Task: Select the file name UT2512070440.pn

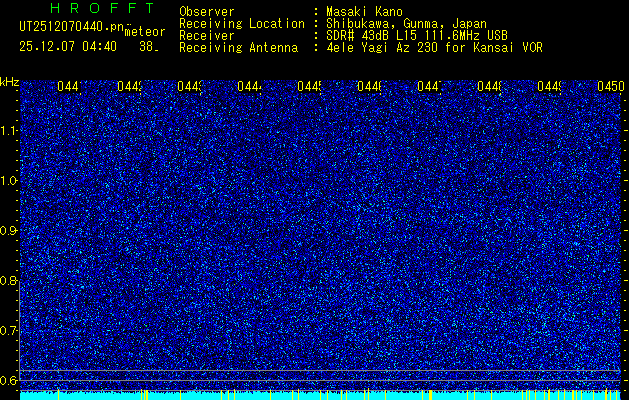Action: pyautogui.click(x=71, y=26)
